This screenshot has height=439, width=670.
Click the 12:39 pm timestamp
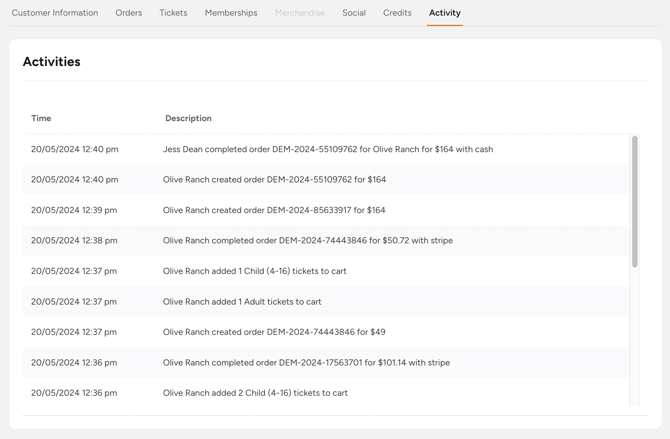[74, 210]
